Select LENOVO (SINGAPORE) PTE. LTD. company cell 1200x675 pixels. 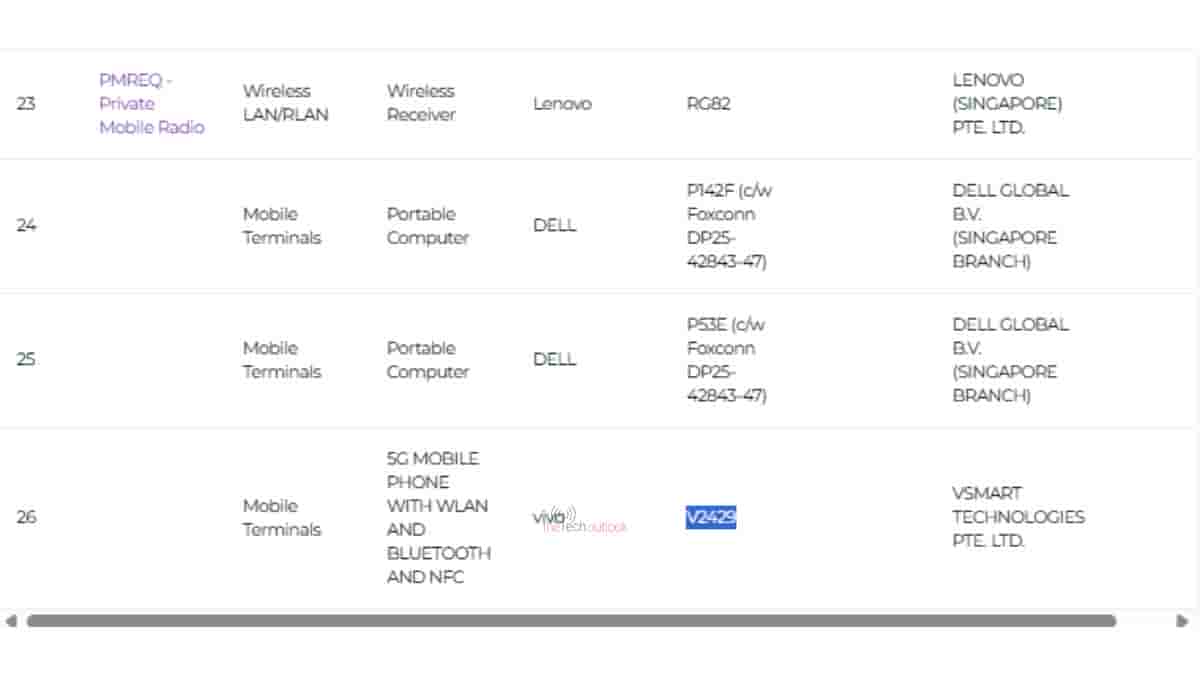[x=1007, y=103]
